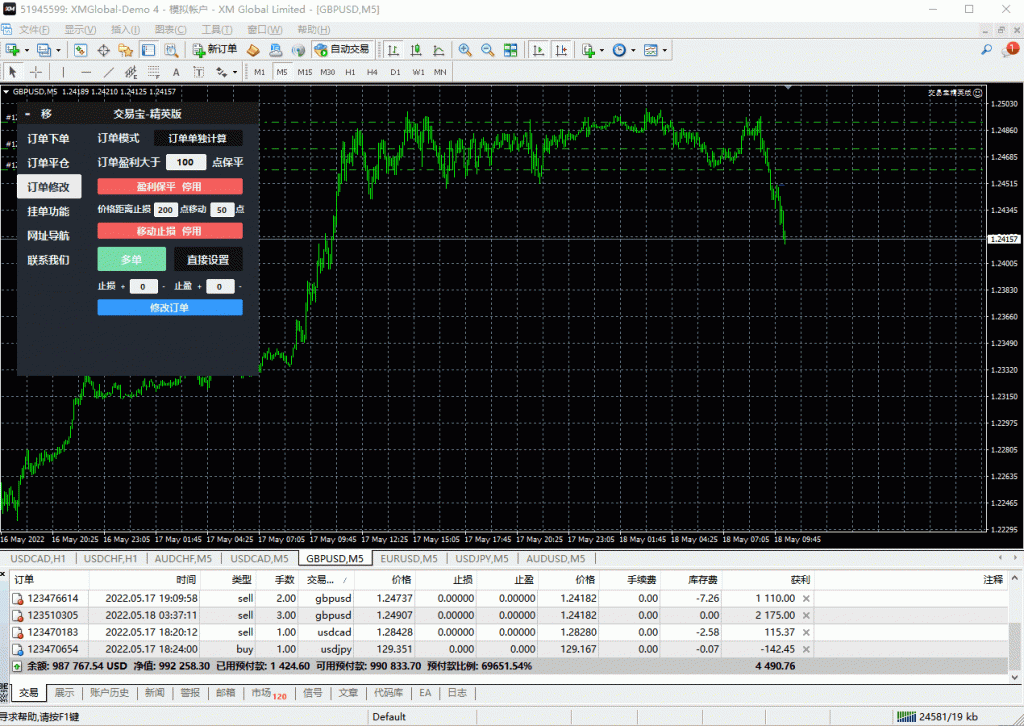Expand the chart templates dropdown arrow
Screen dimensions: 1024x726
pyautogui.click(x=664, y=50)
